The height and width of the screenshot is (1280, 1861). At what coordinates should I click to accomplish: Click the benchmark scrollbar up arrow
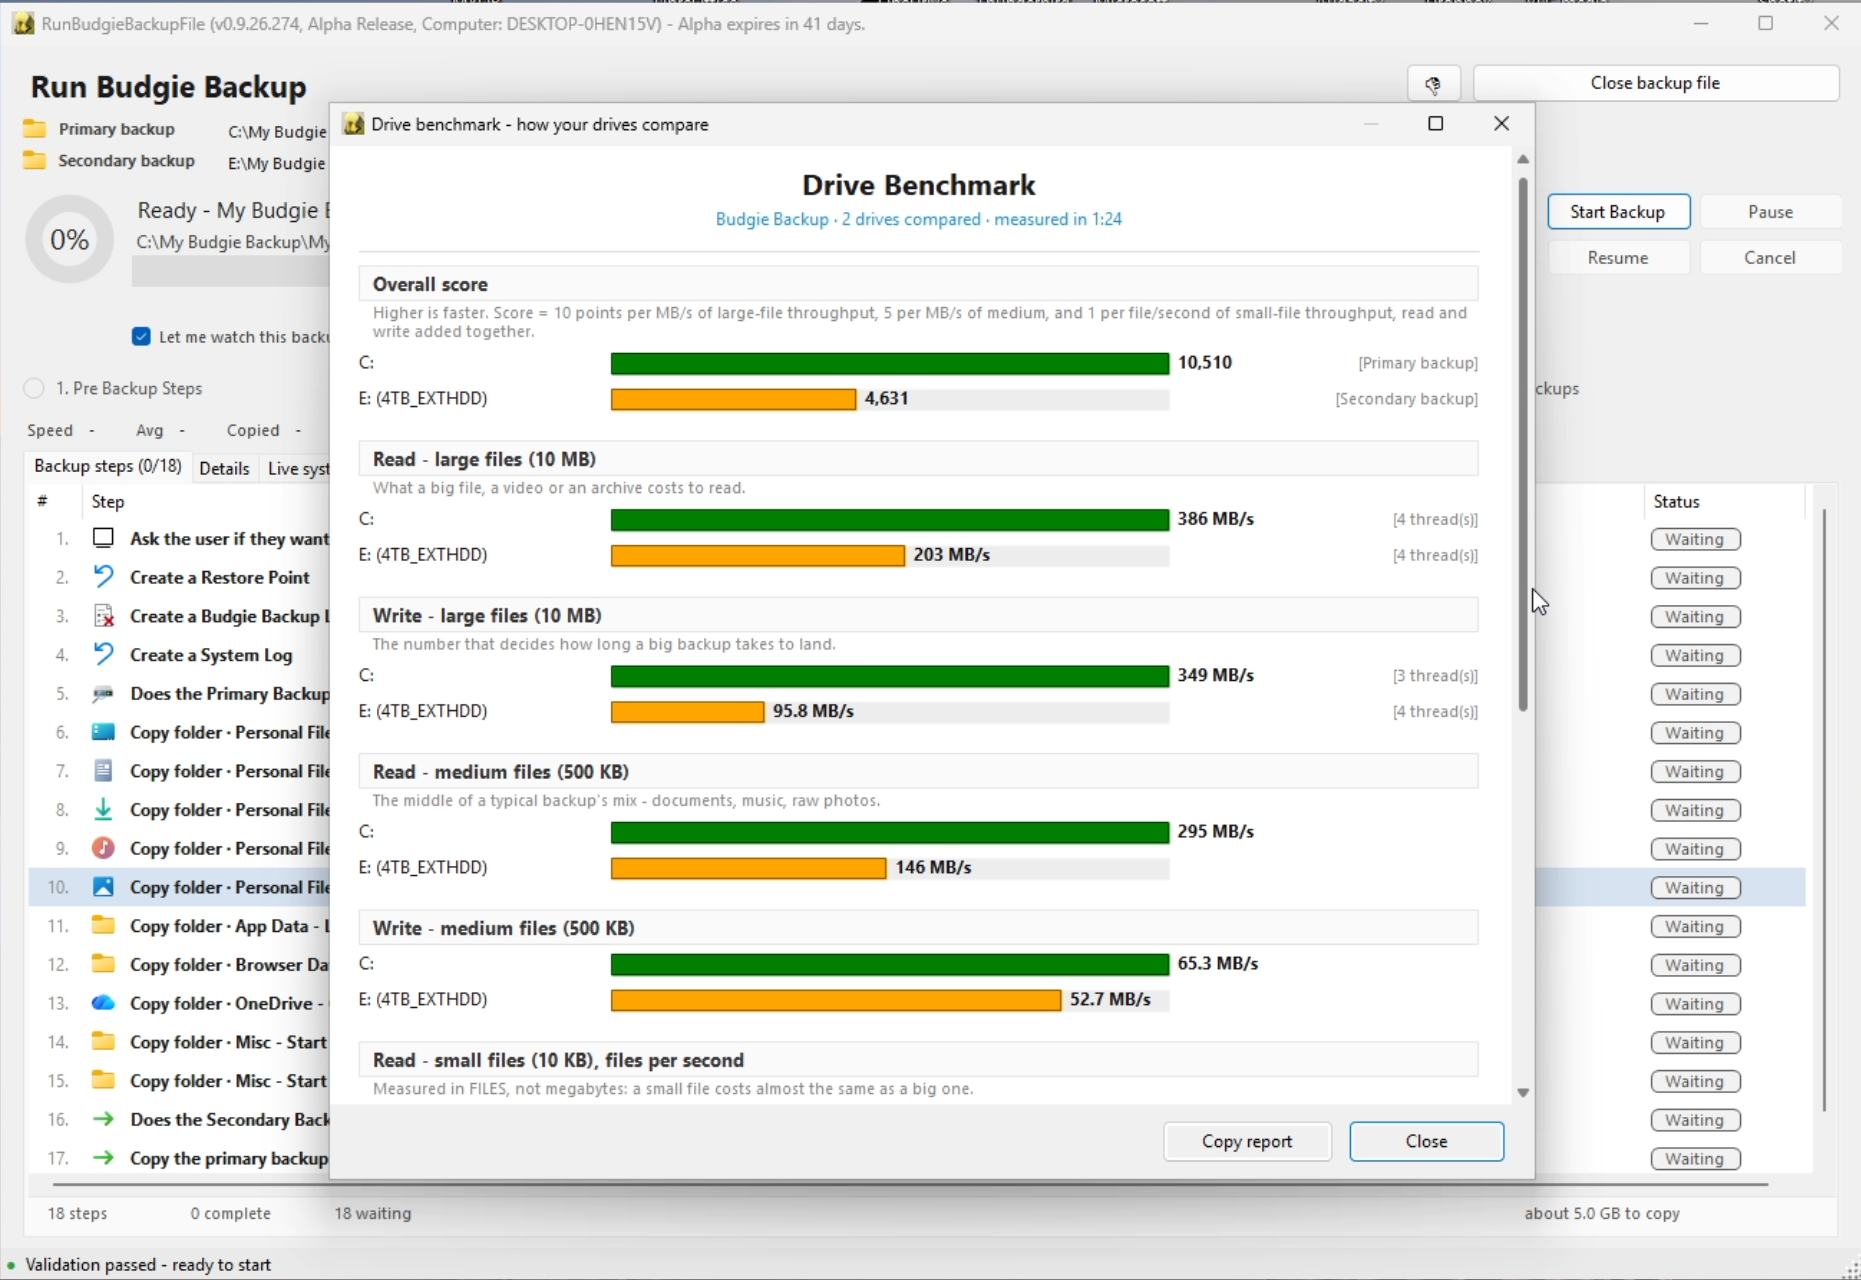point(1523,160)
